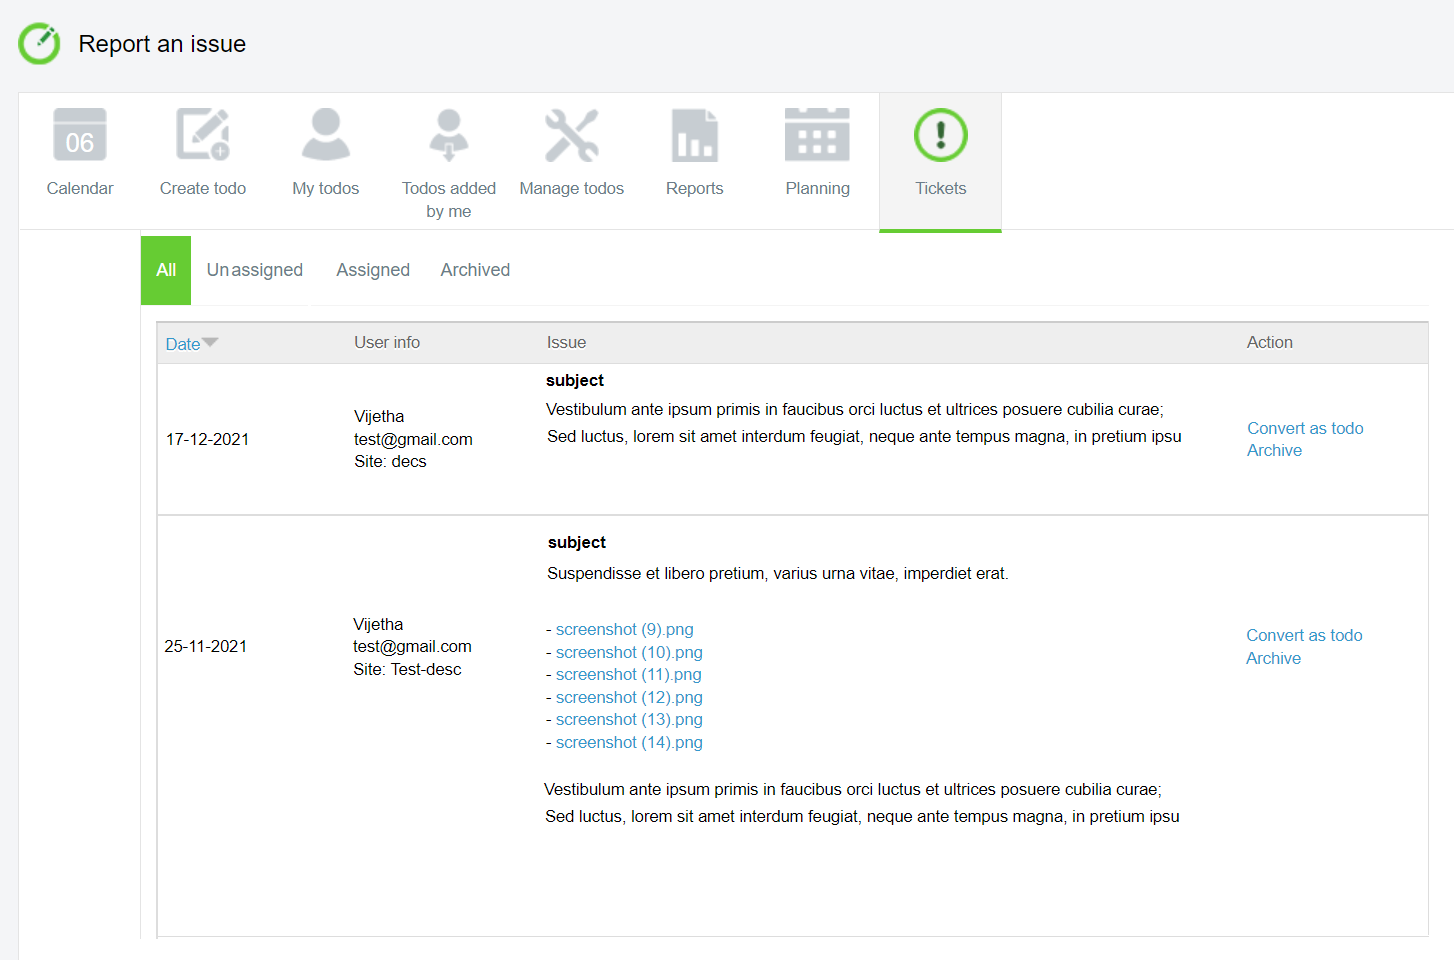This screenshot has height=960, width=1454.
Task: Show the Unassigned tickets tab
Action: pos(255,270)
